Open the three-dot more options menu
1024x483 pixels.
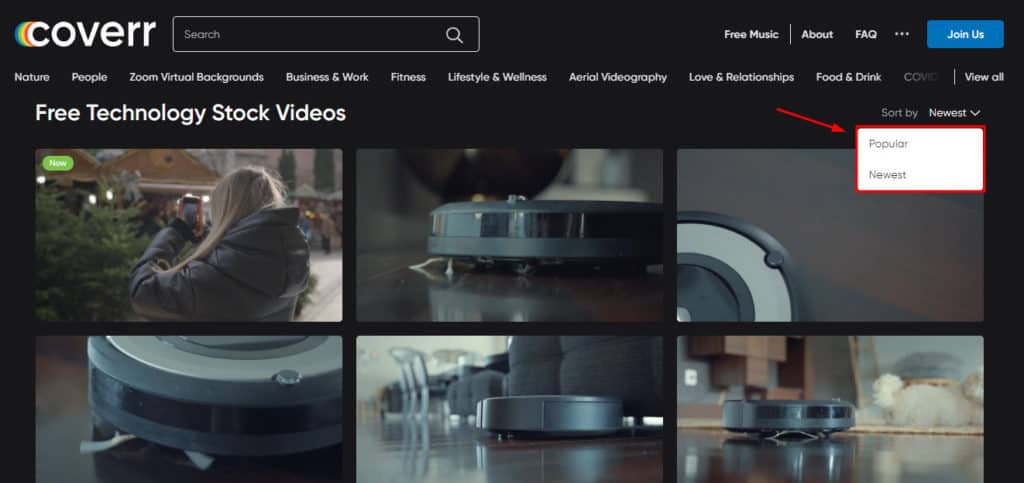coord(902,34)
